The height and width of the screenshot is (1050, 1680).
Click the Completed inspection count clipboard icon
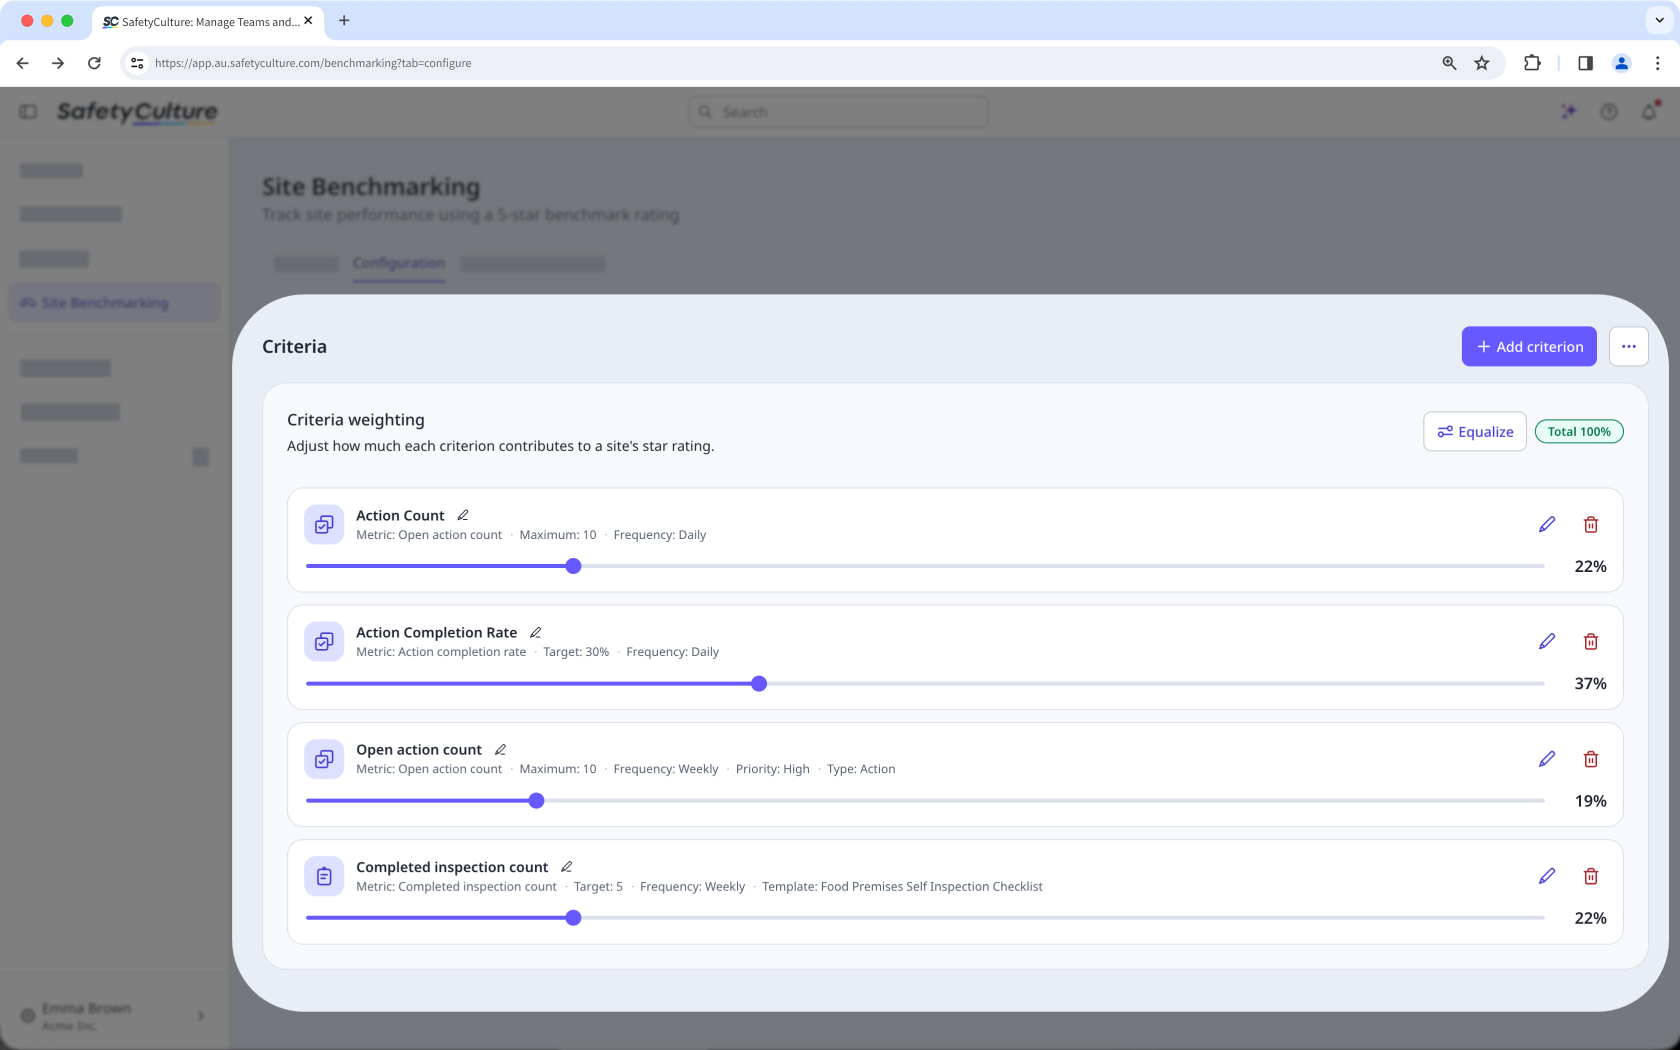pyautogui.click(x=324, y=876)
